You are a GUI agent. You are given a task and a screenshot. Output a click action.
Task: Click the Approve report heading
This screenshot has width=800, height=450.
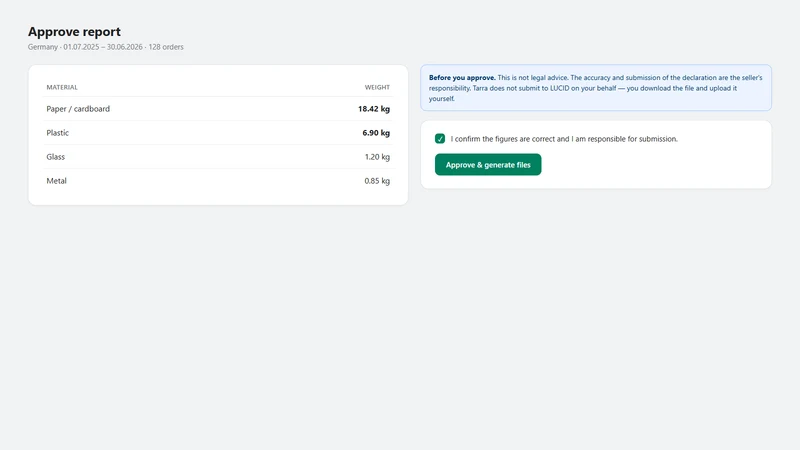click(x=74, y=32)
